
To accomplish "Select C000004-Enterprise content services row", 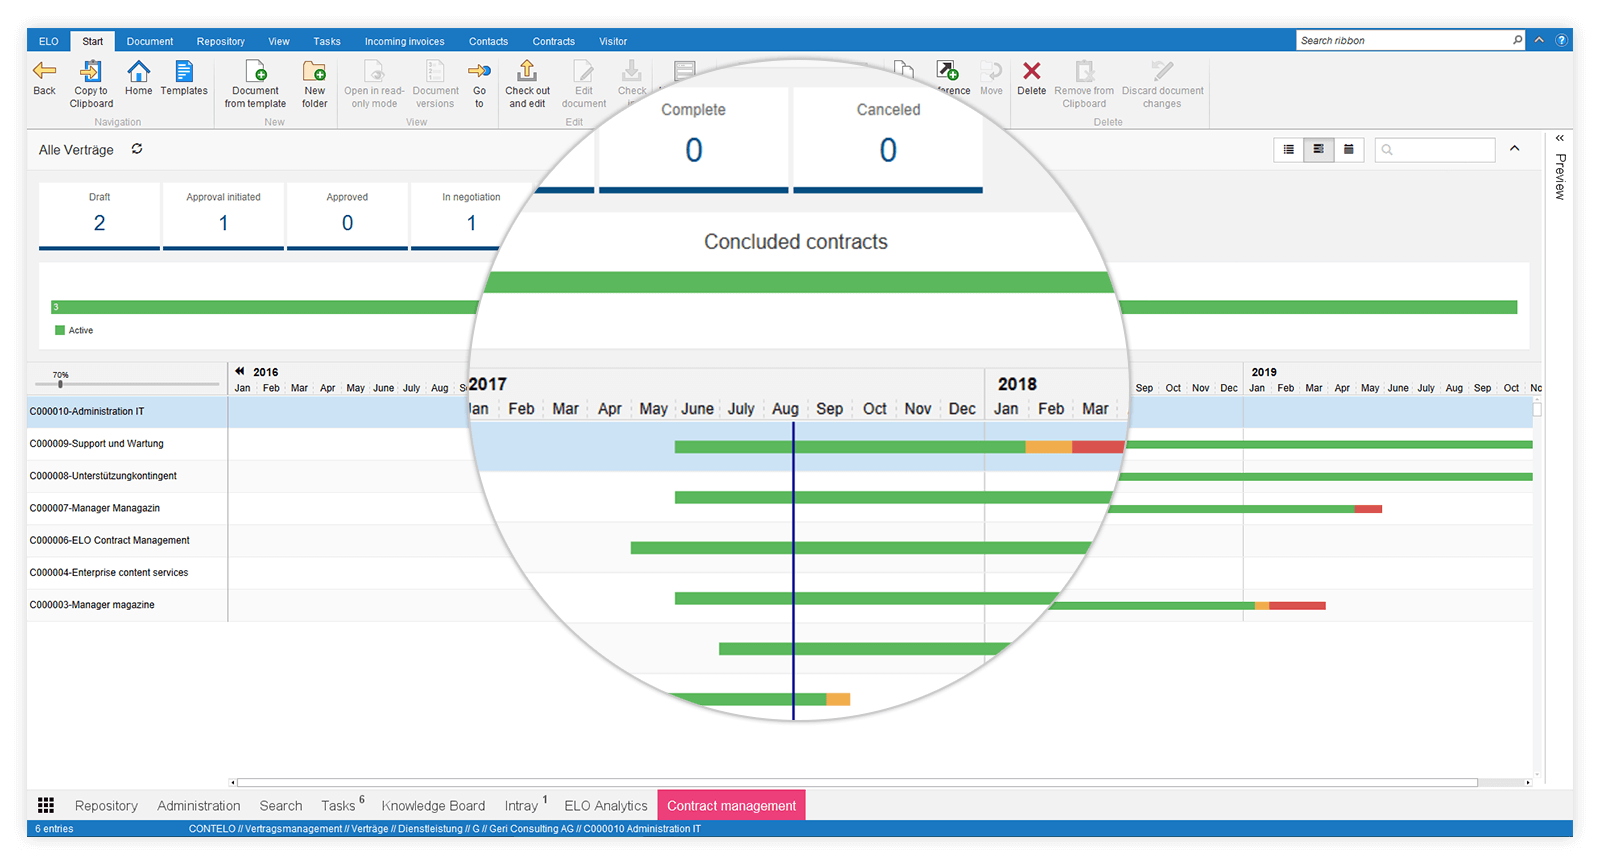I will click(x=127, y=572).
